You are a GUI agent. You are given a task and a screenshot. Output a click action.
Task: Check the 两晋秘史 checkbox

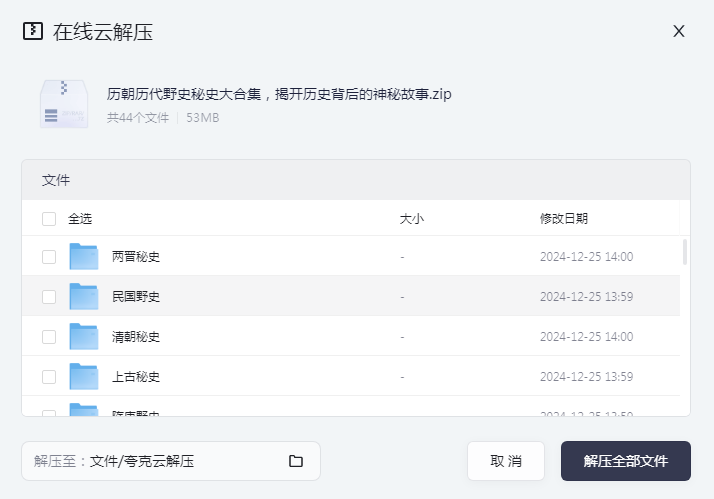coord(49,257)
